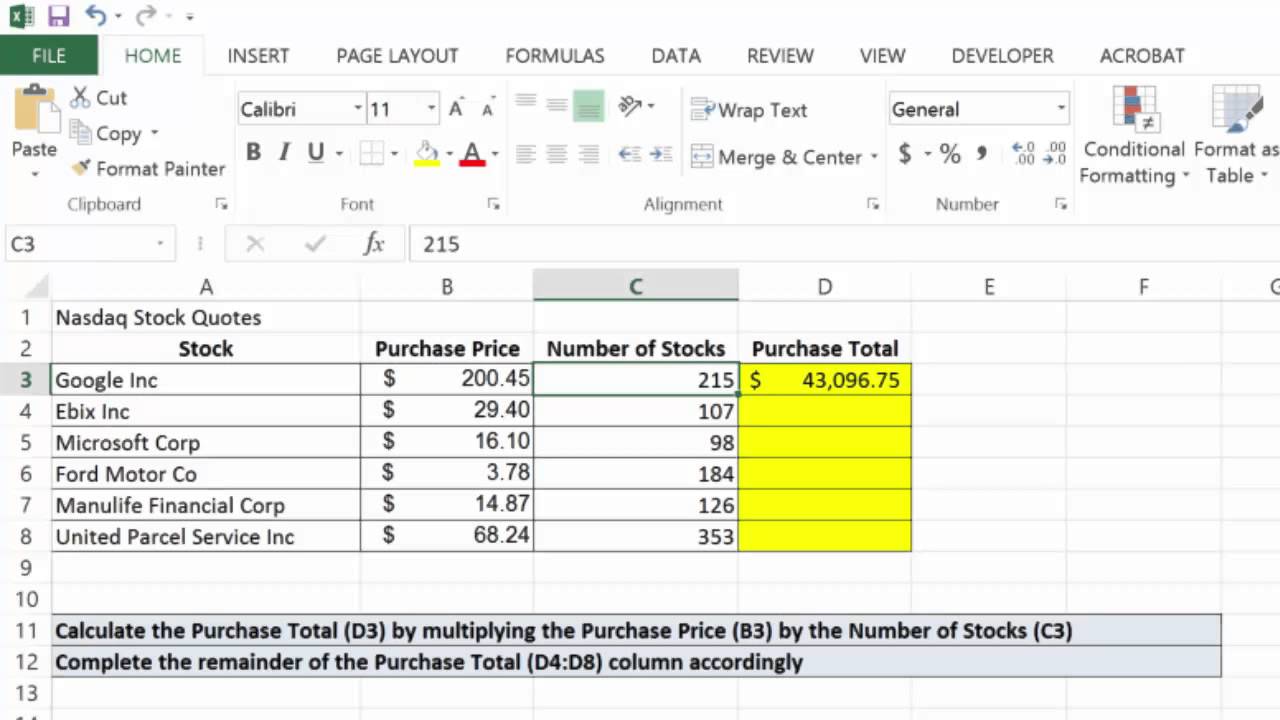Open the Conditional Formatting menu
Image resolution: width=1280 pixels, height=720 pixels.
click(x=1134, y=135)
